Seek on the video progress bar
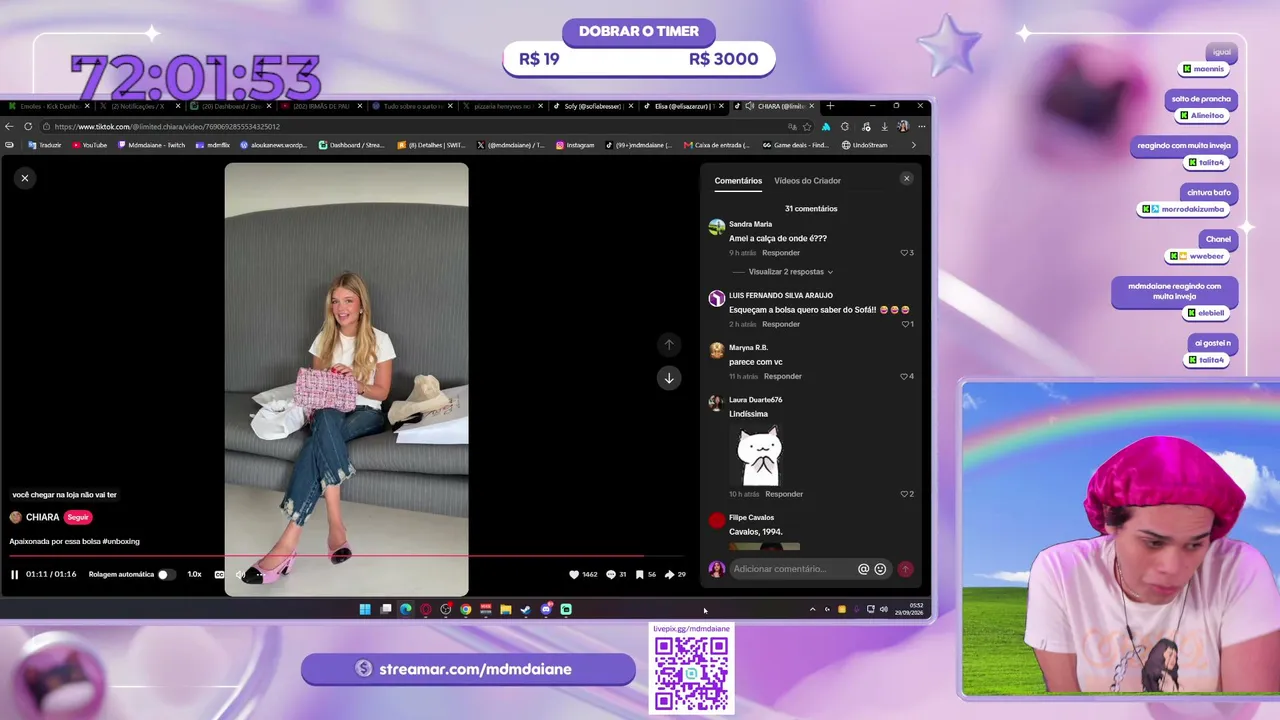The height and width of the screenshot is (720, 1280). coord(346,555)
